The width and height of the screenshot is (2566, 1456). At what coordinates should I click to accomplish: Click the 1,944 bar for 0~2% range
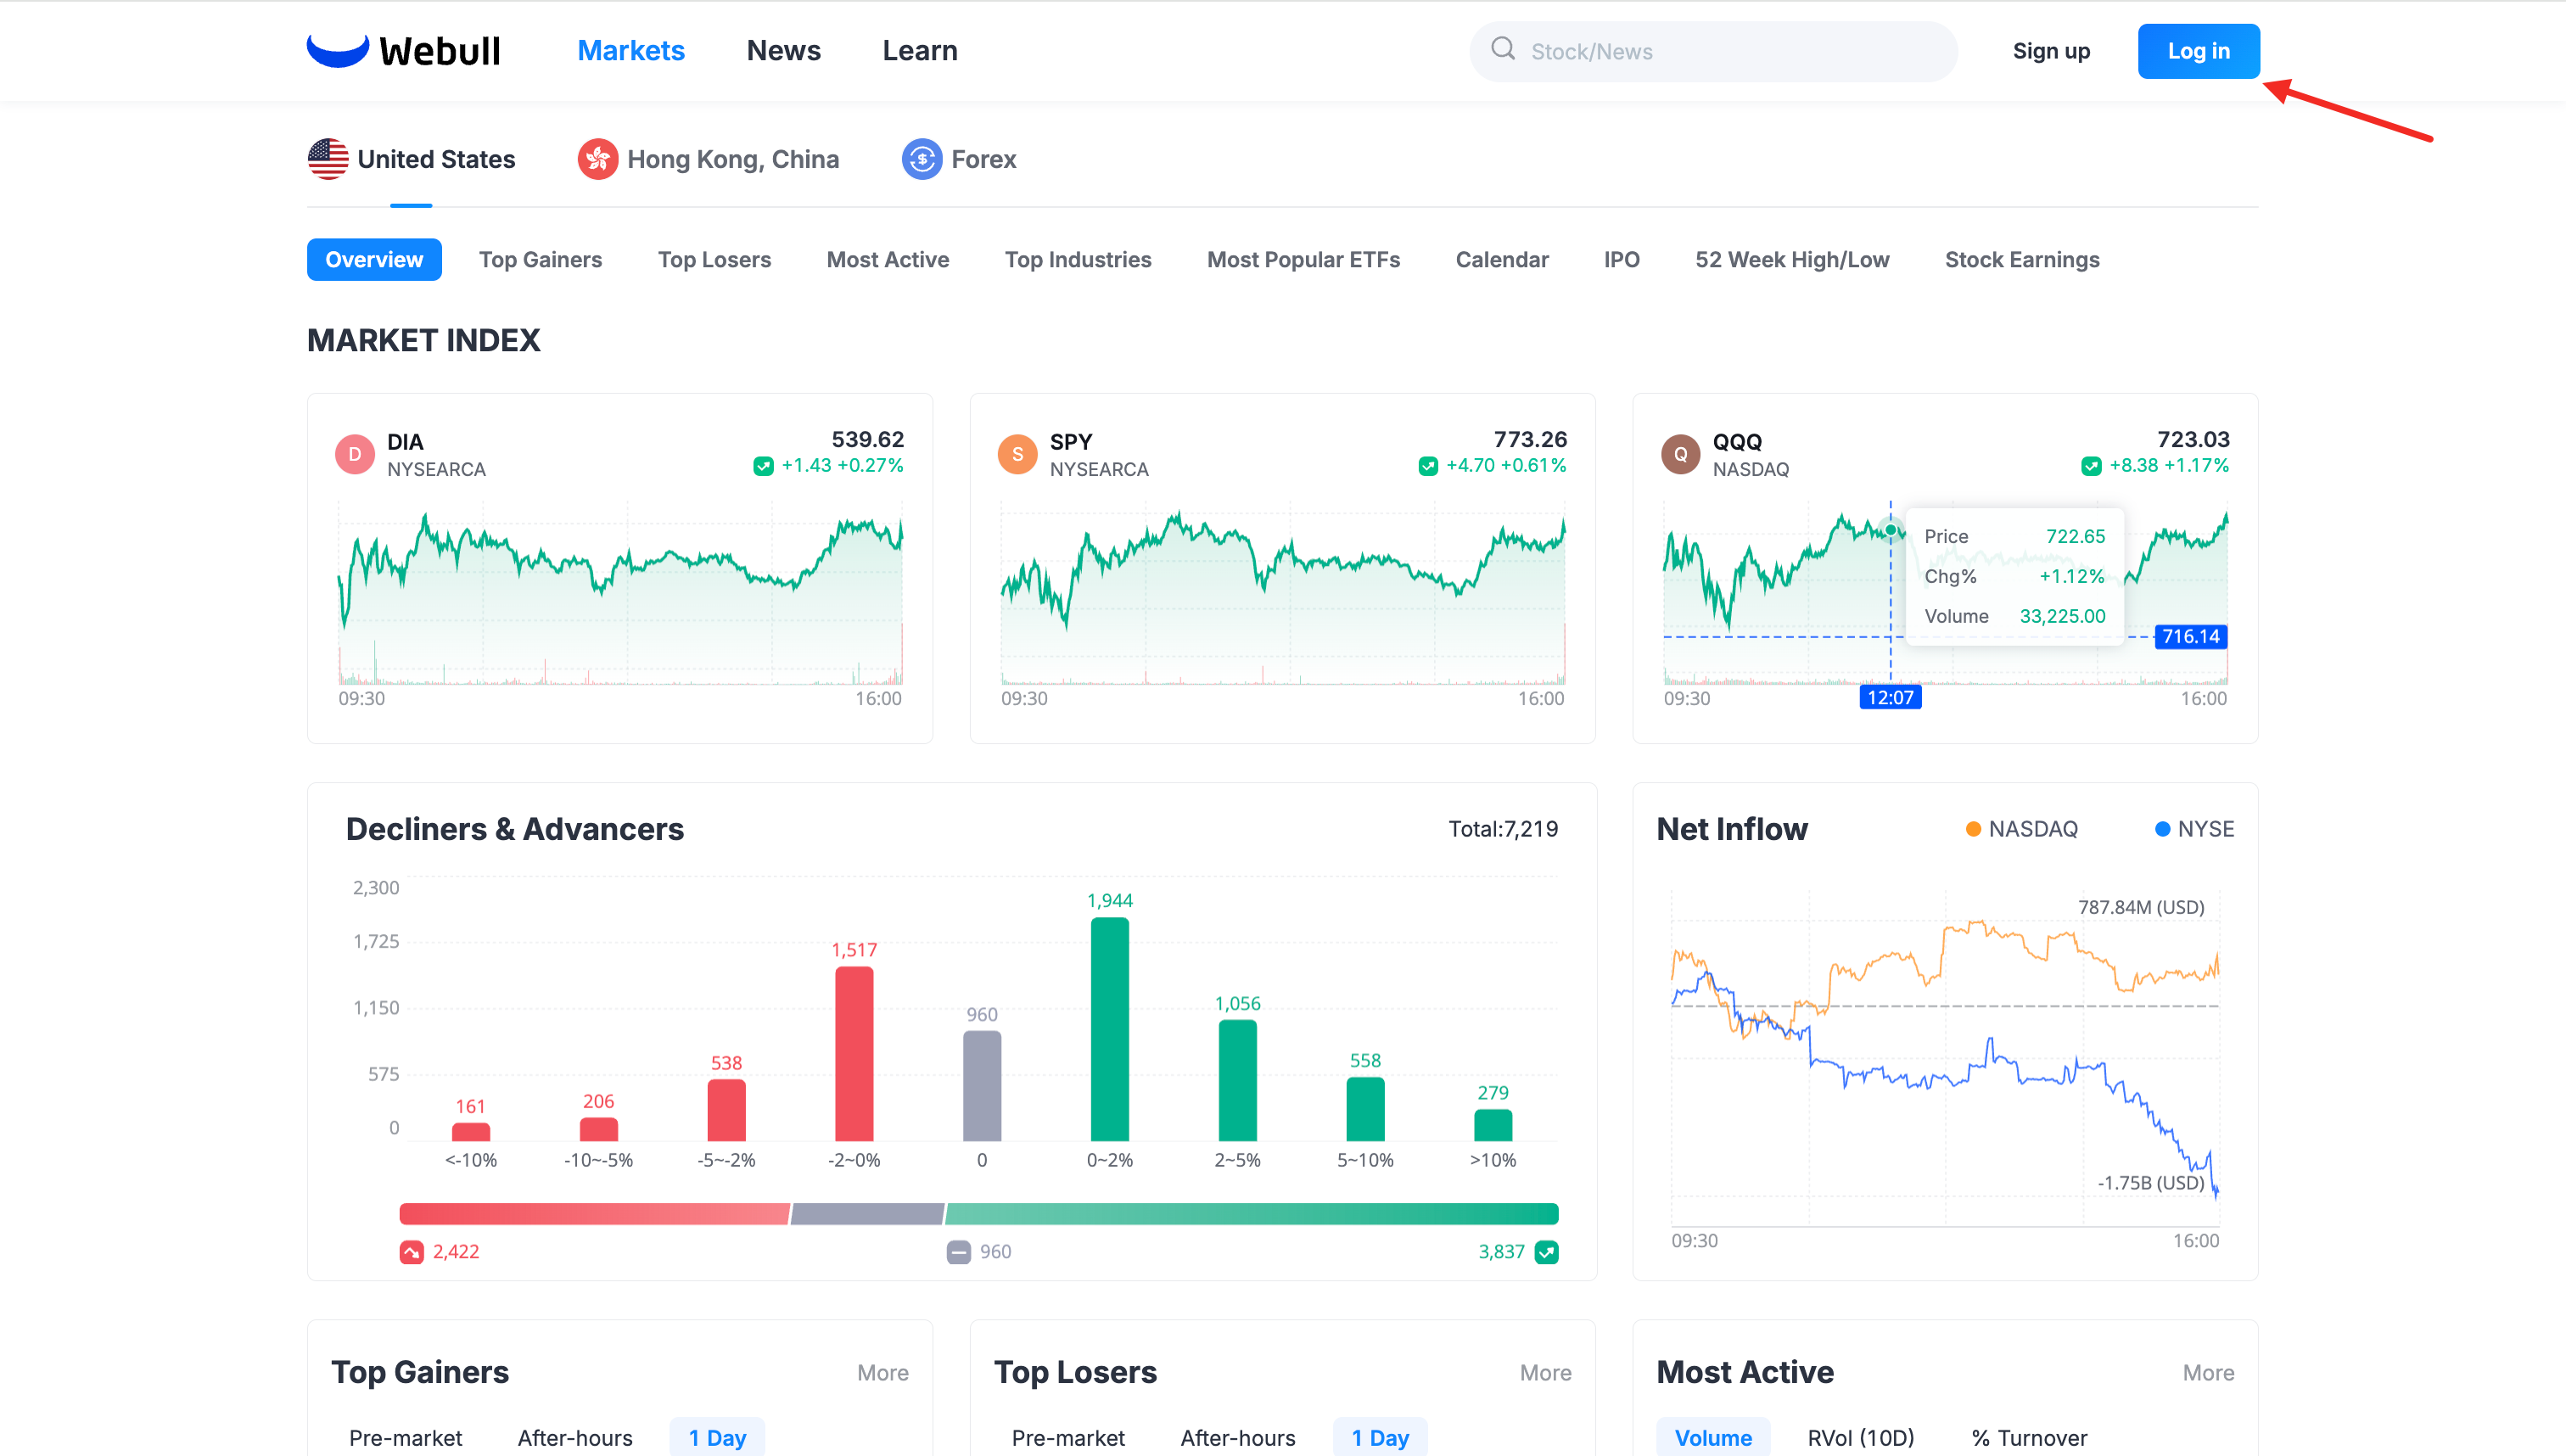(x=1110, y=1029)
